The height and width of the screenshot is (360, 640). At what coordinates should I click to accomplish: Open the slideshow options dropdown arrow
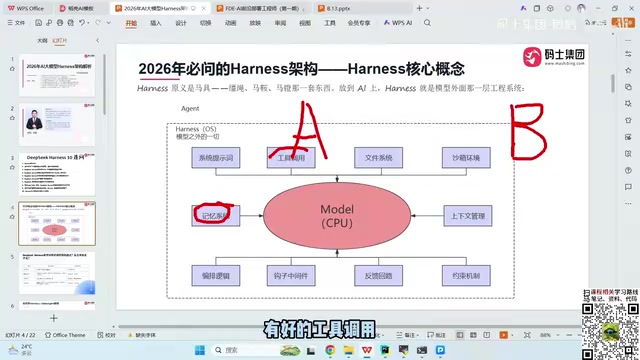tap(512, 335)
